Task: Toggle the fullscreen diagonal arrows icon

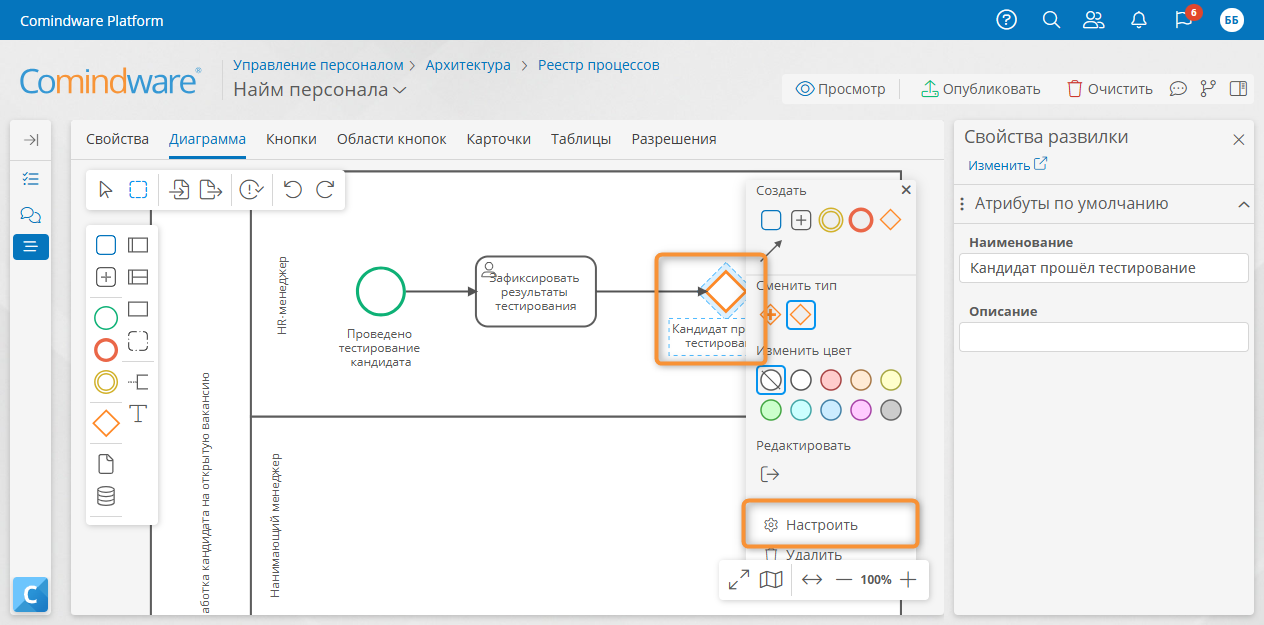Action: [x=739, y=579]
